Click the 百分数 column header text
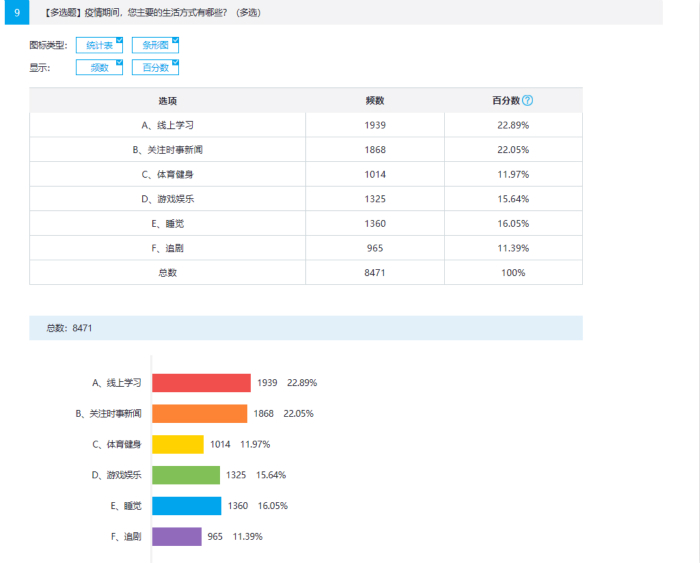This screenshot has width=700, height=563. 505,101
